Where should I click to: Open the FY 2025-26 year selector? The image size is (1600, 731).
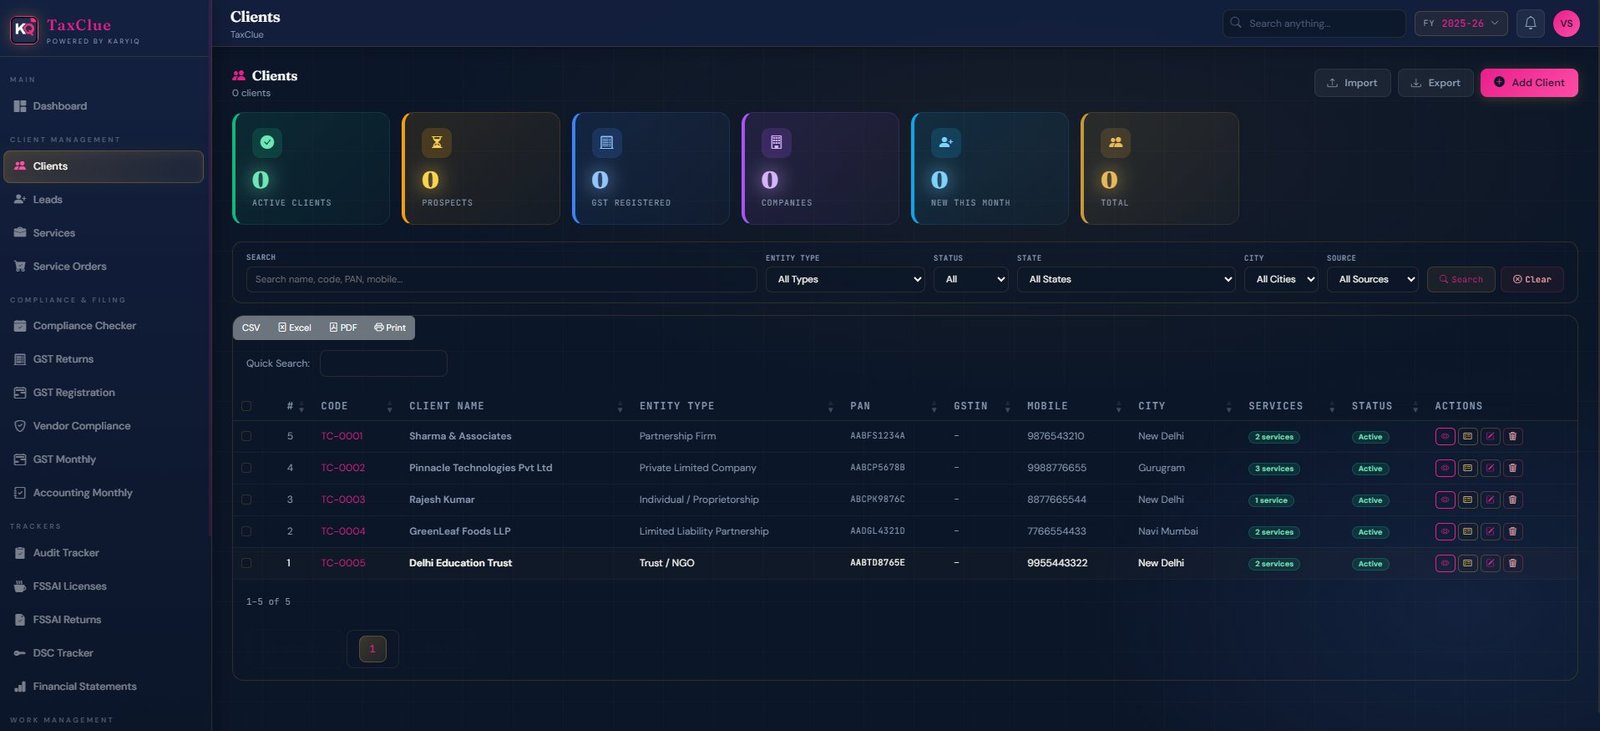click(x=1460, y=23)
